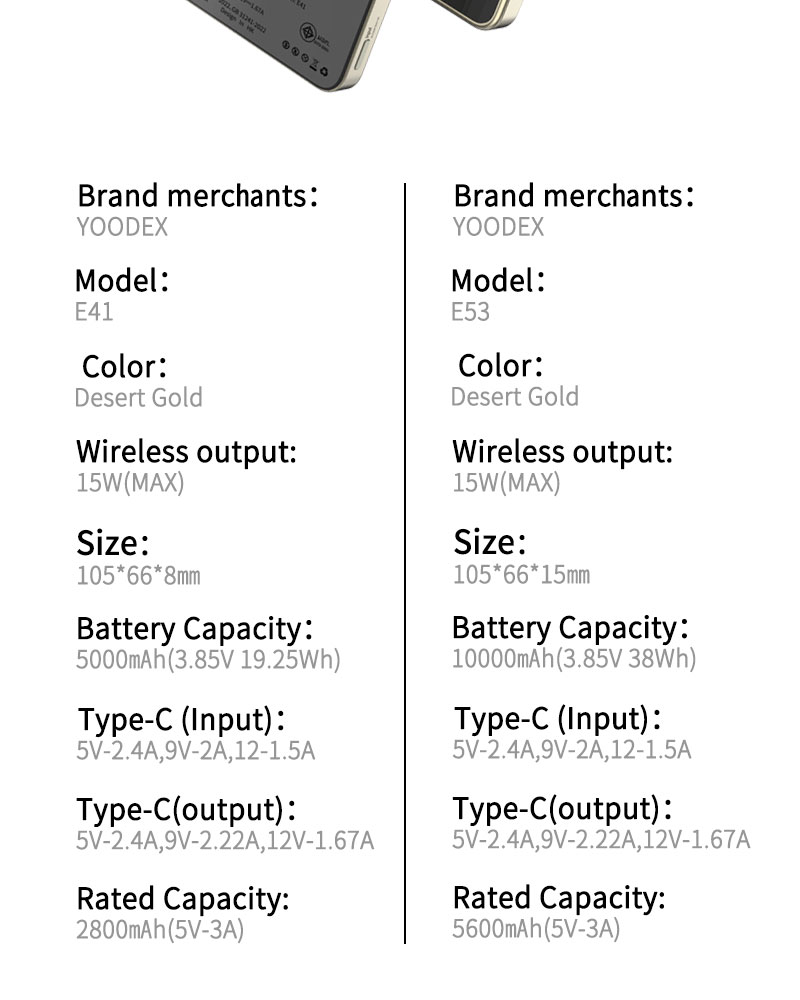Click the Color heading in E53 column
The image size is (800, 1000).
[500, 366]
